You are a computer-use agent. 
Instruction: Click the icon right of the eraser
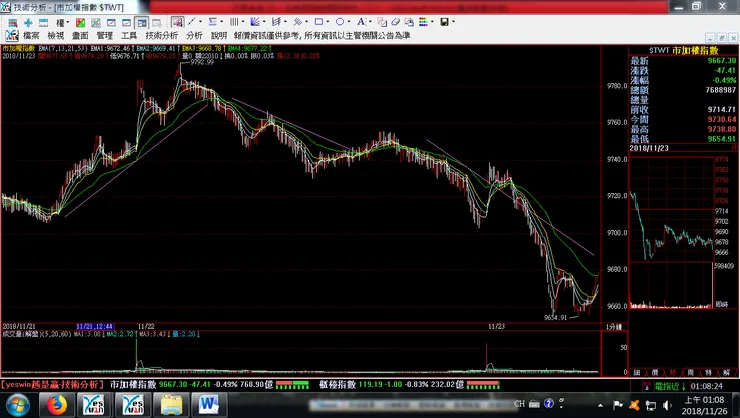[x=409, y=22]
